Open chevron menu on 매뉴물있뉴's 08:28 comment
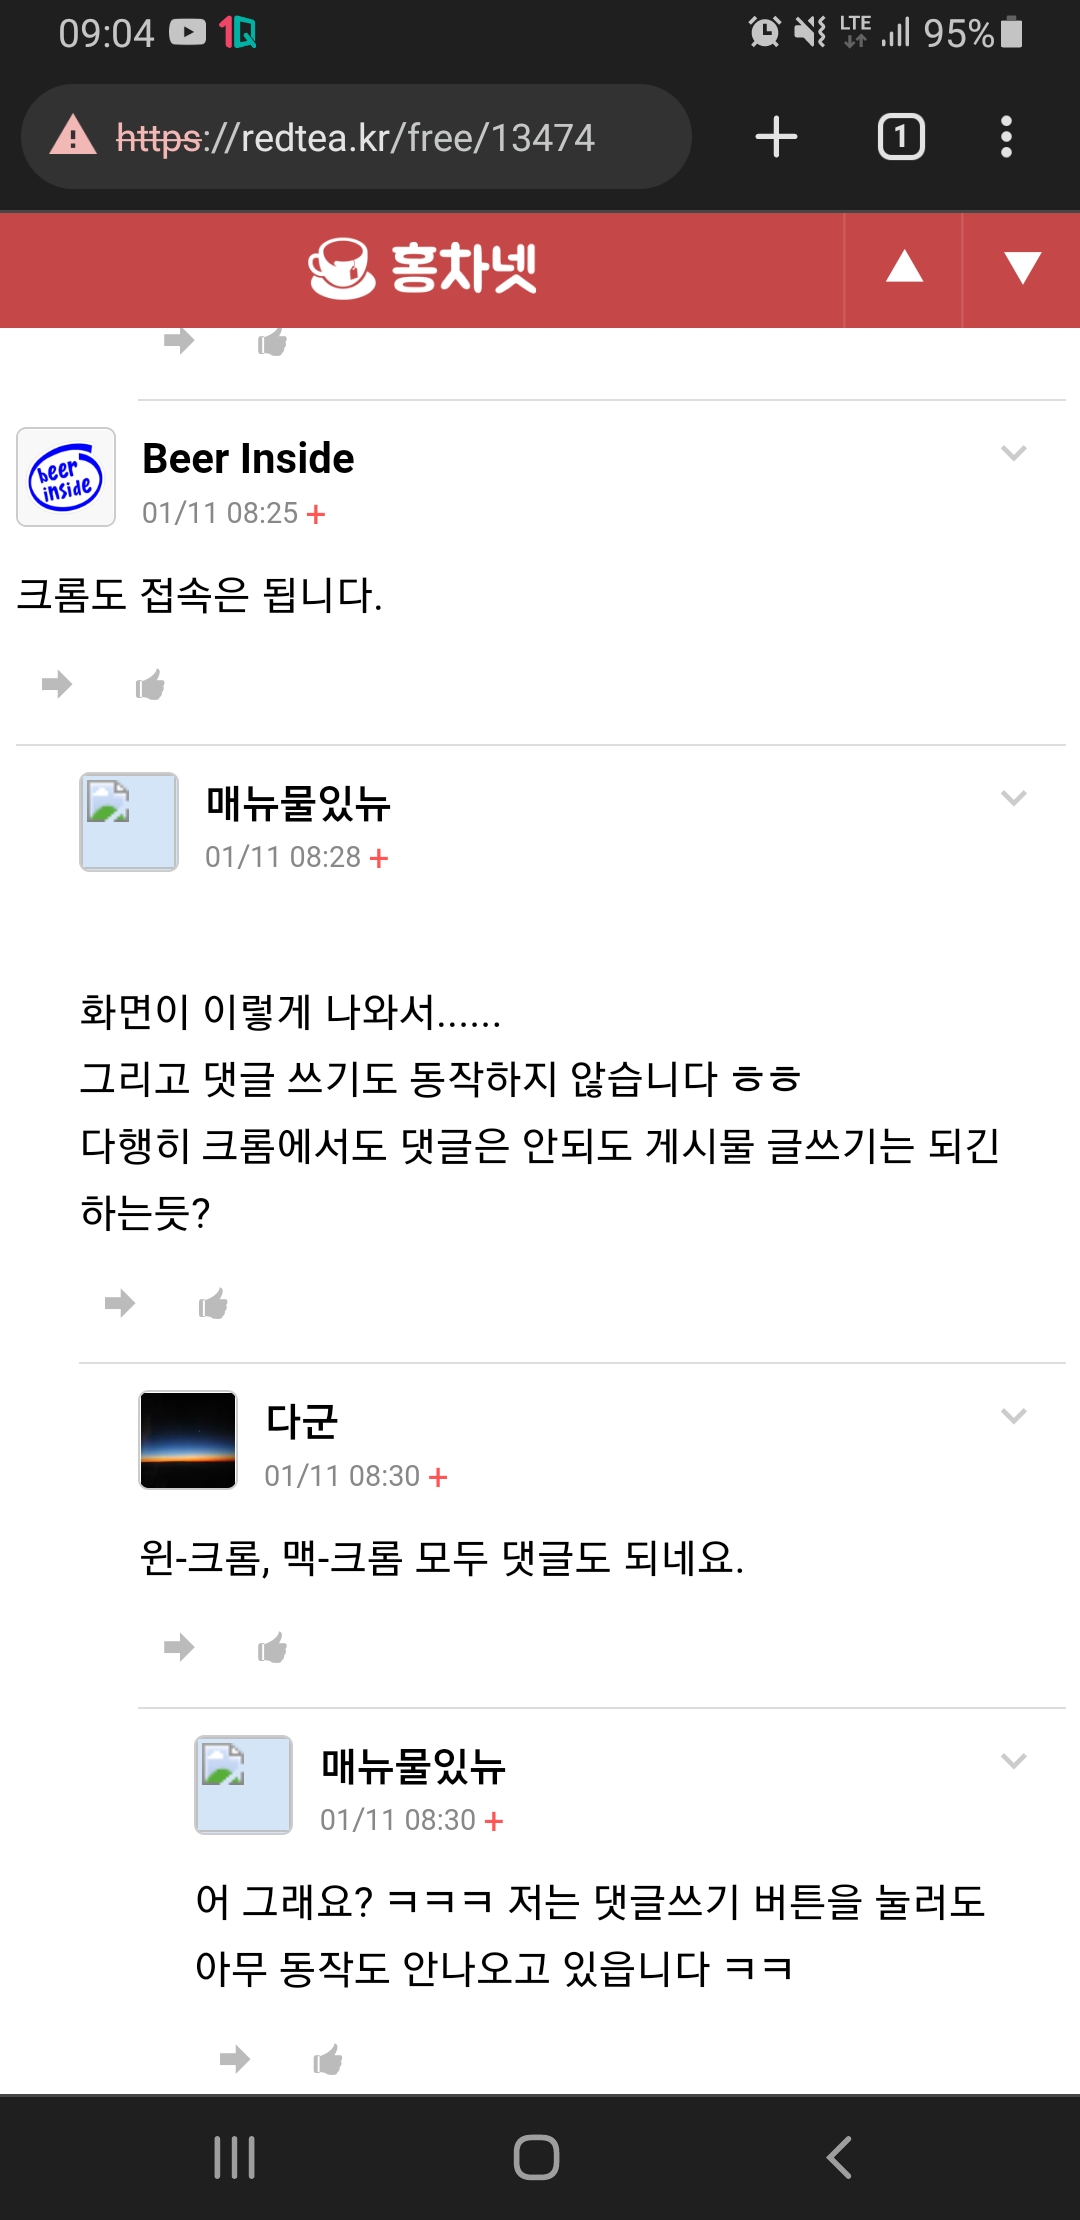Screen dimensions: 1080x2220 [x=1013, y=798]
